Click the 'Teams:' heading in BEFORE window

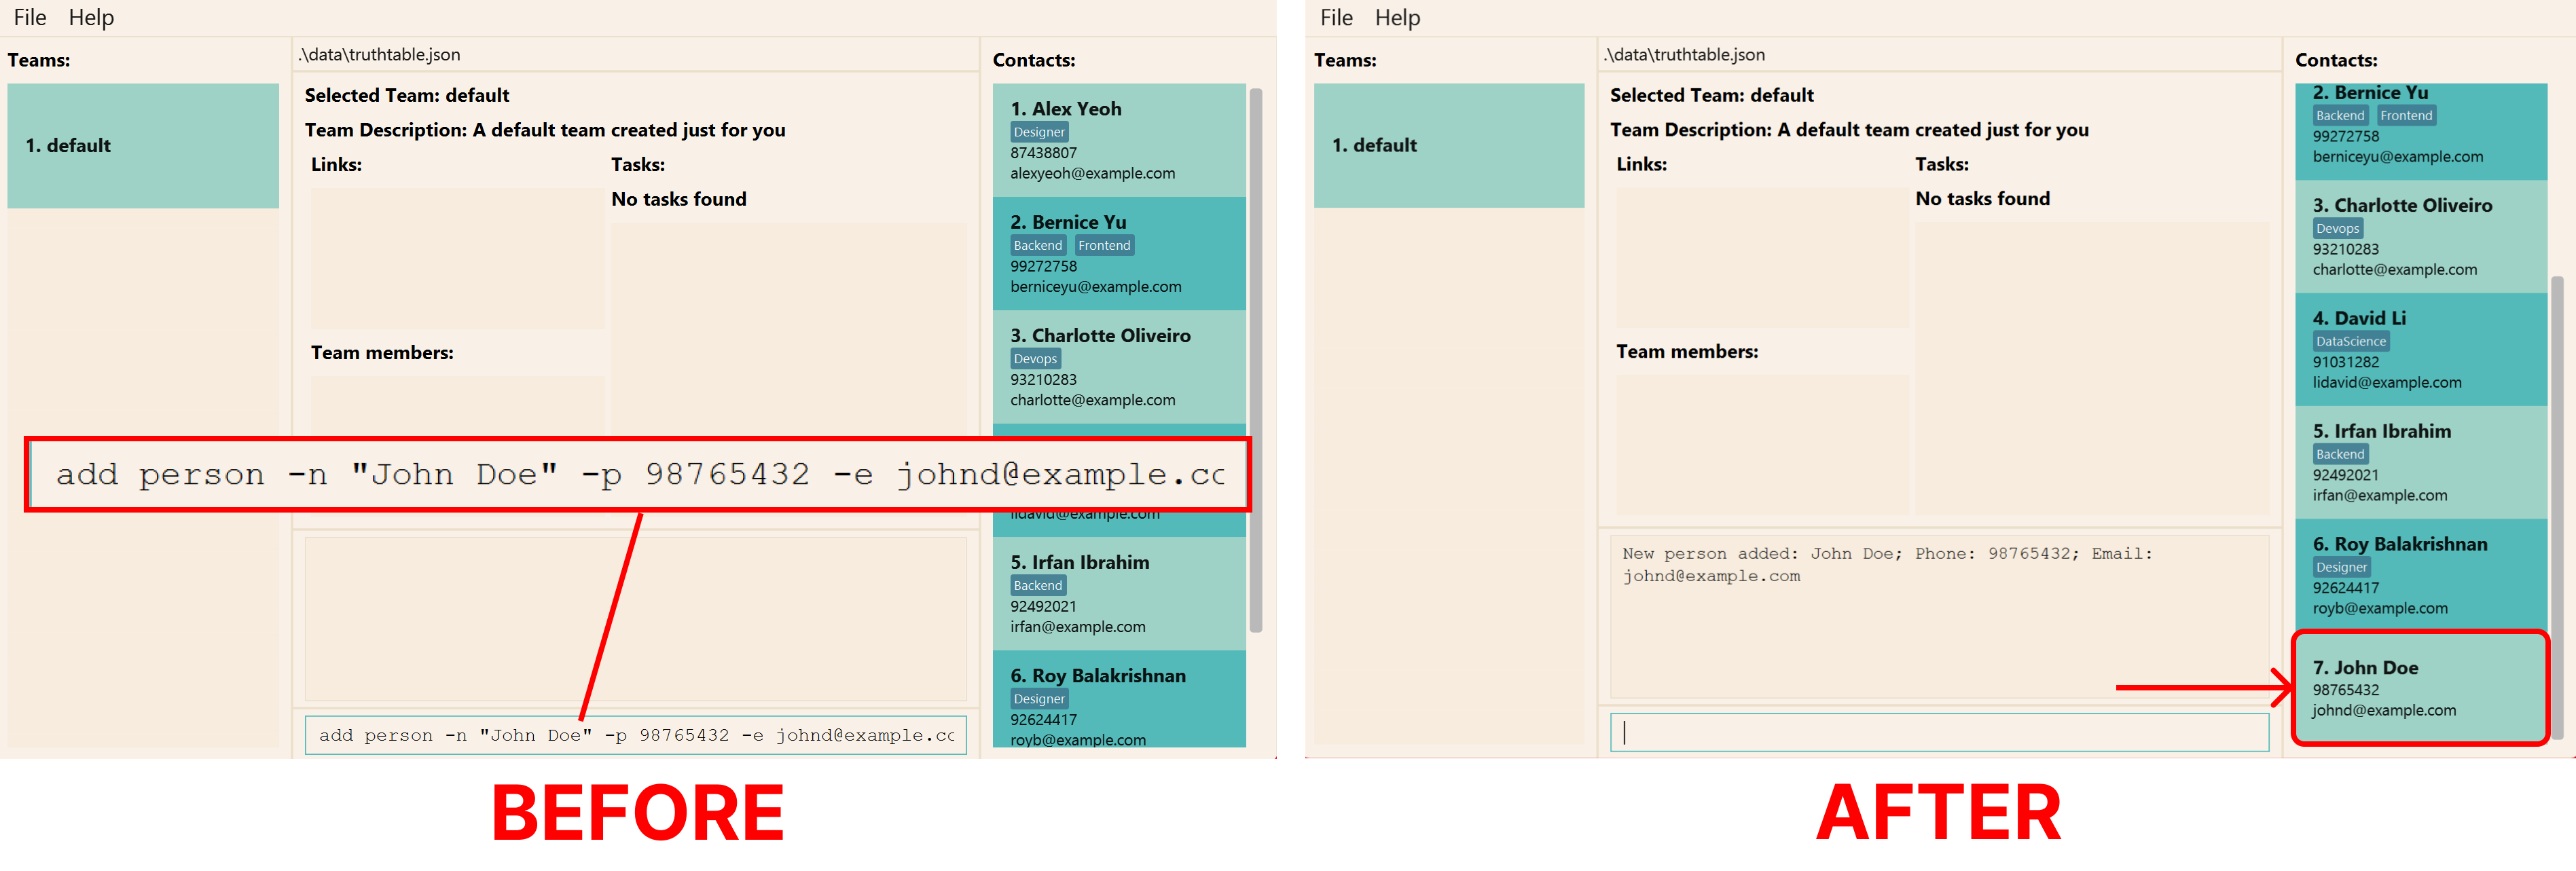pos(39,60)
